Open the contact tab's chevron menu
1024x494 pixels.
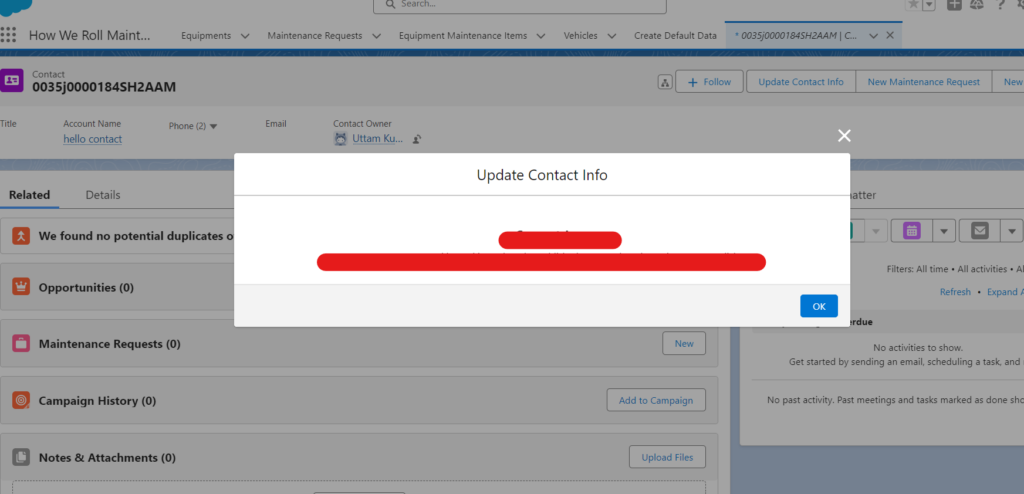874,36
